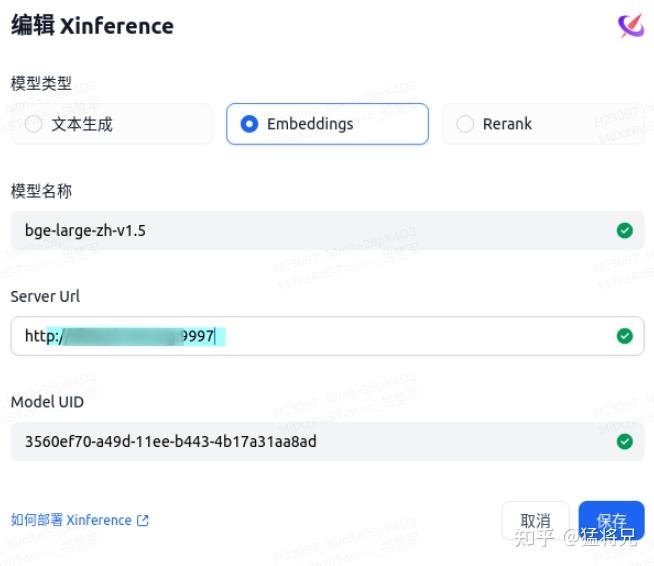Click the http: prefix in Server Url field
This screenshot has height=566, width=654.
pos(40,336)
